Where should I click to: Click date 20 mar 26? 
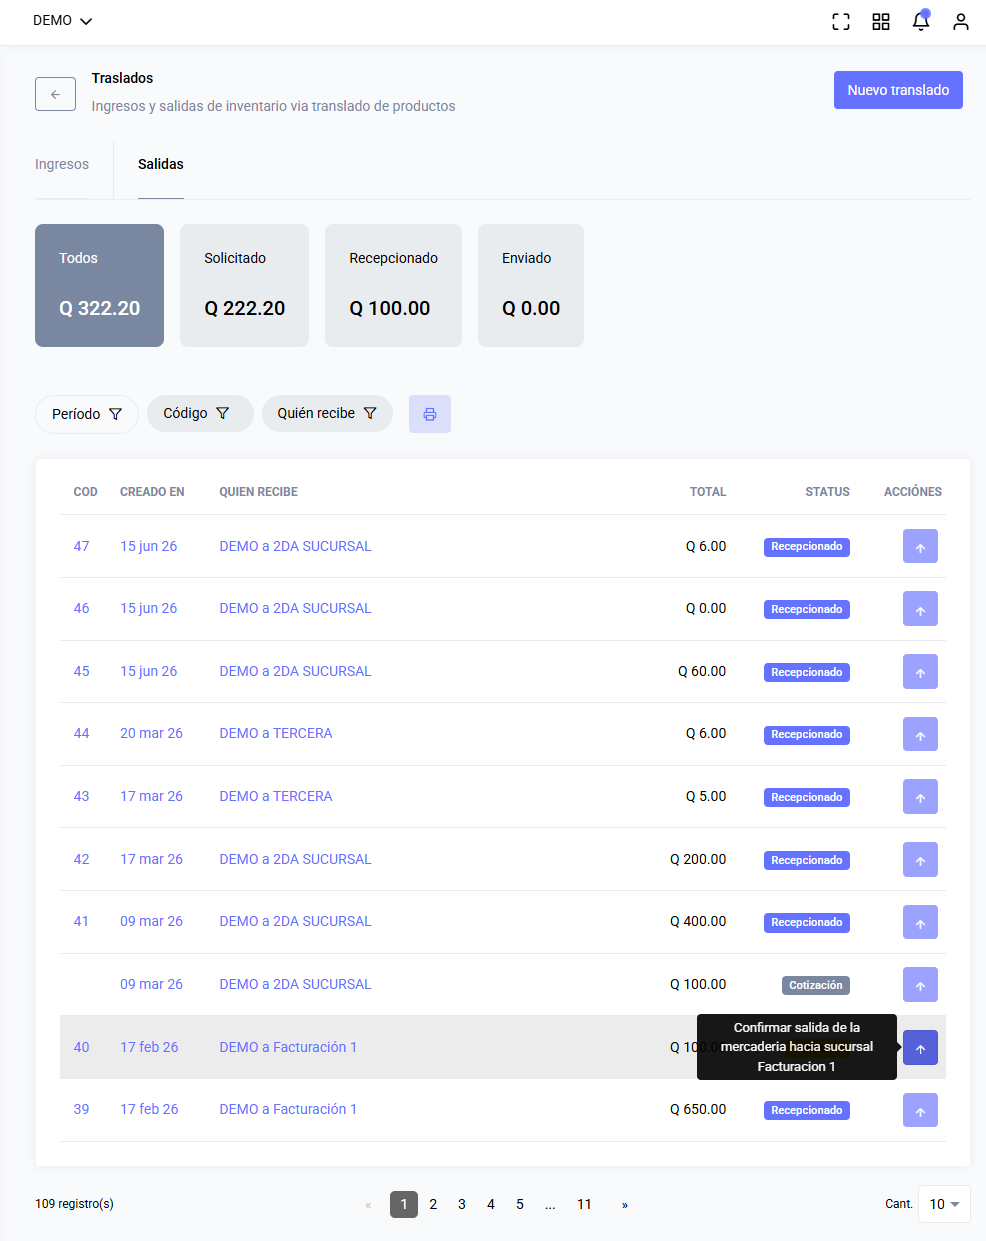151,733
